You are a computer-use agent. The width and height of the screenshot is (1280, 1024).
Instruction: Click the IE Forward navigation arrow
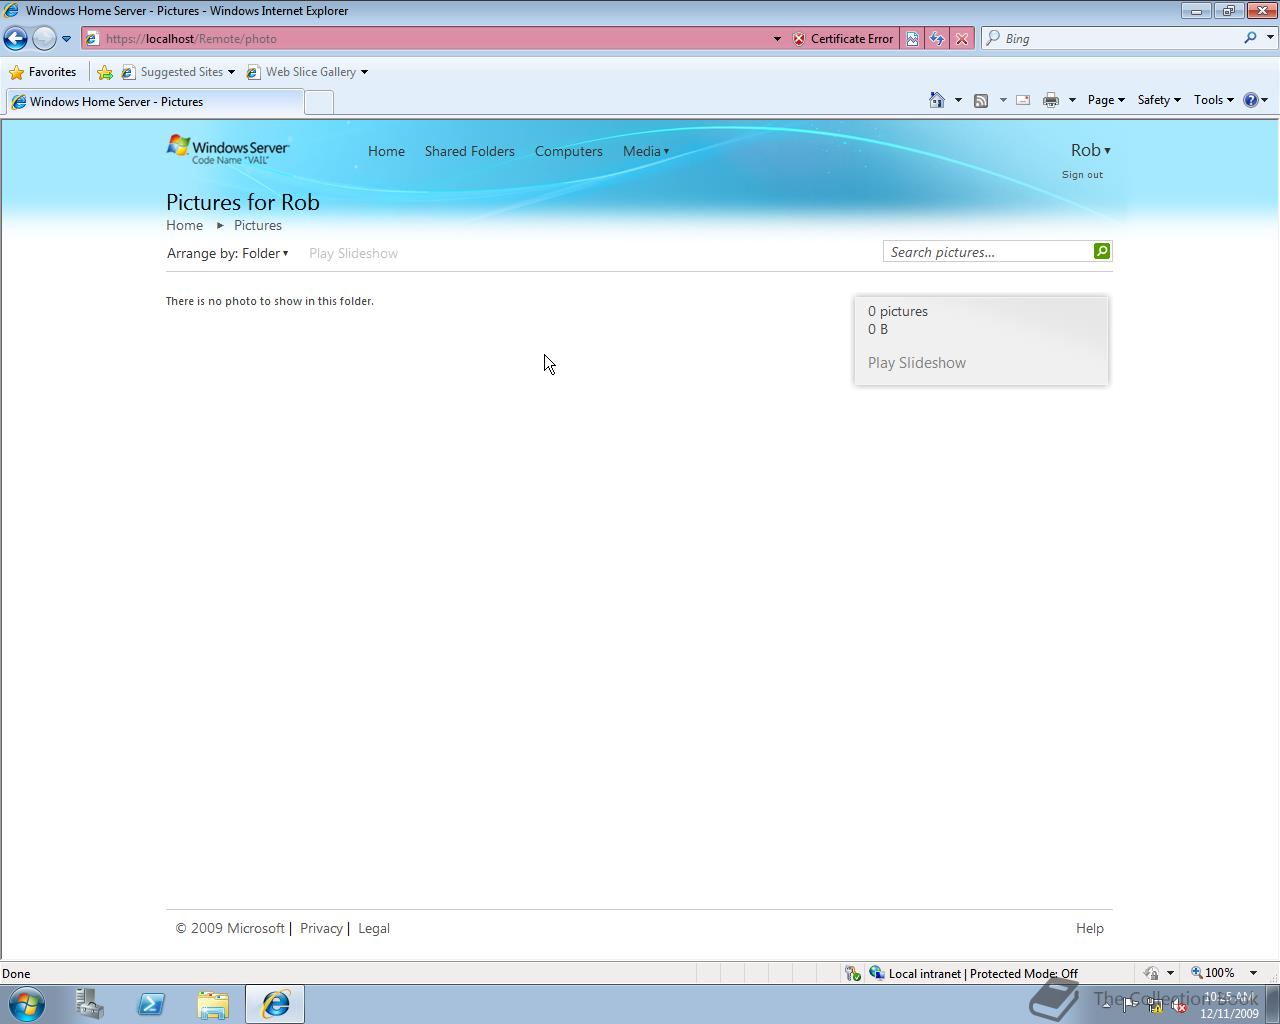tap(44, 38)
